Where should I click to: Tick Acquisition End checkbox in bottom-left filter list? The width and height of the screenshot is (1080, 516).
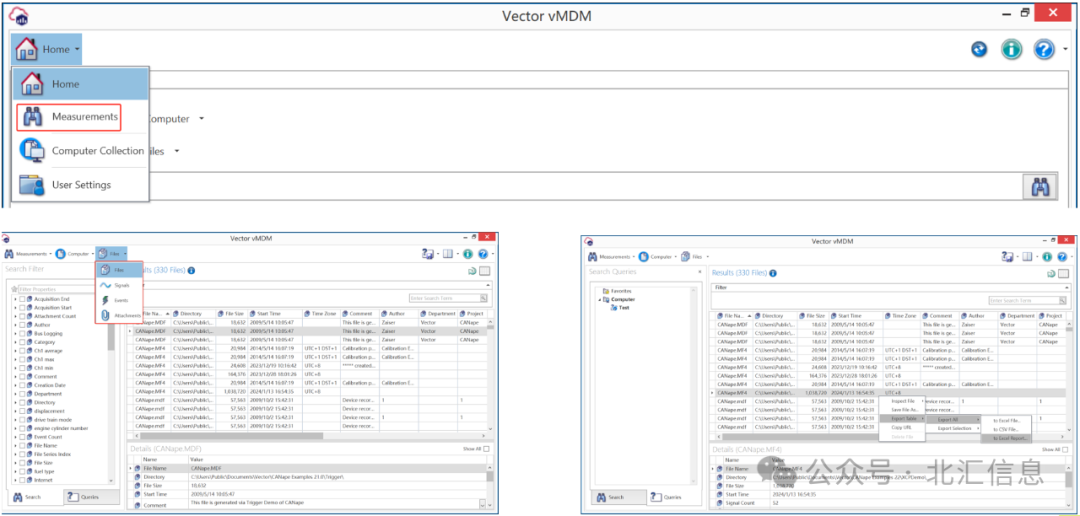point(22,299)
